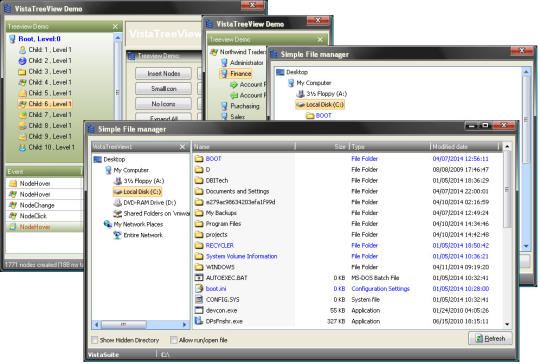Viewport: 540px width, 364px height.
Task: Click the CONFIG.SYS file icon
Action: (x=199, y=299)
